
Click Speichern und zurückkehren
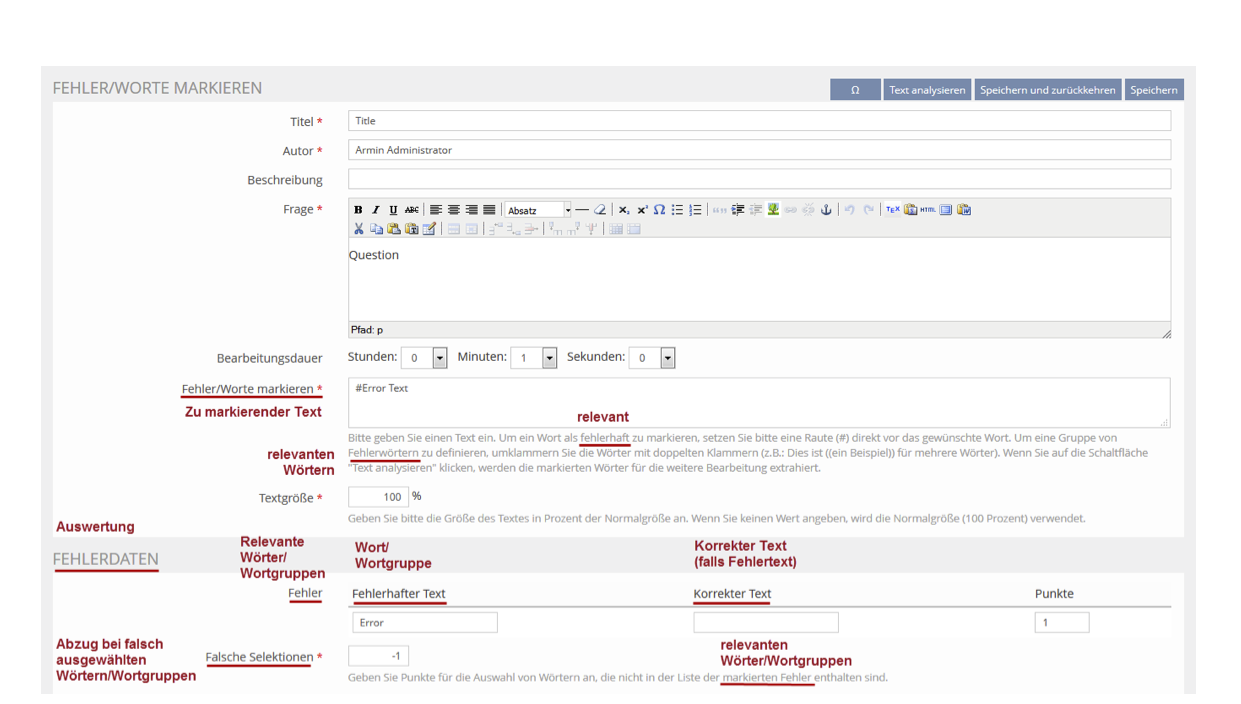pos(1047,90)
